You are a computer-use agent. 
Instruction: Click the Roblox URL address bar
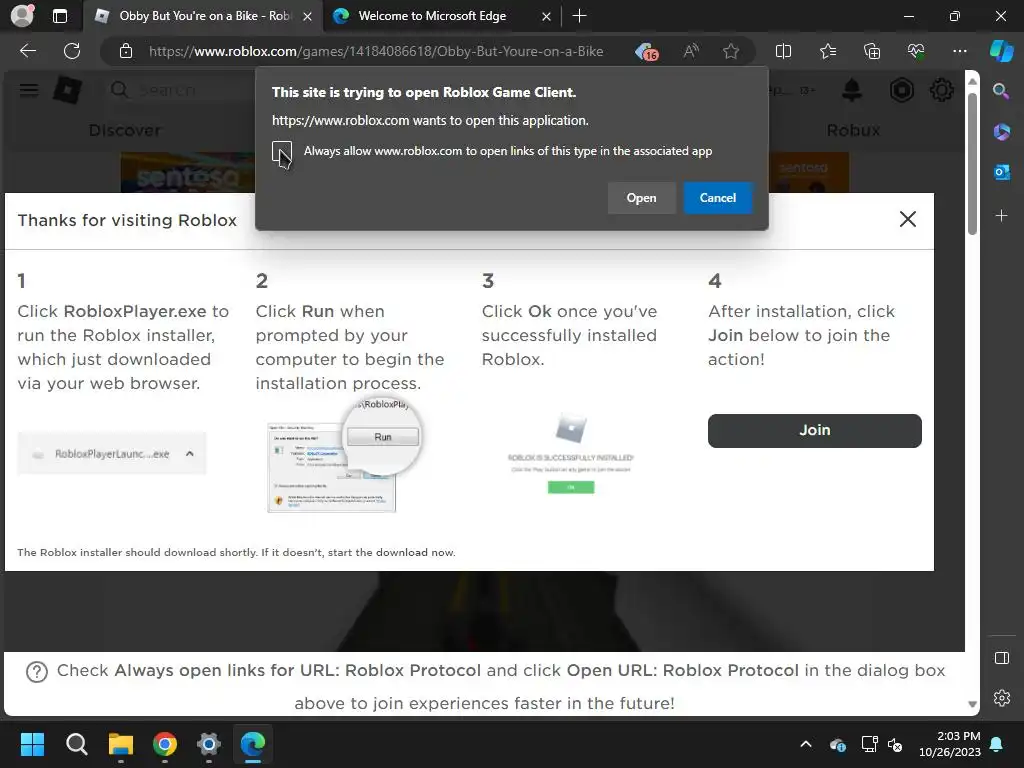[x=376, y=51]
